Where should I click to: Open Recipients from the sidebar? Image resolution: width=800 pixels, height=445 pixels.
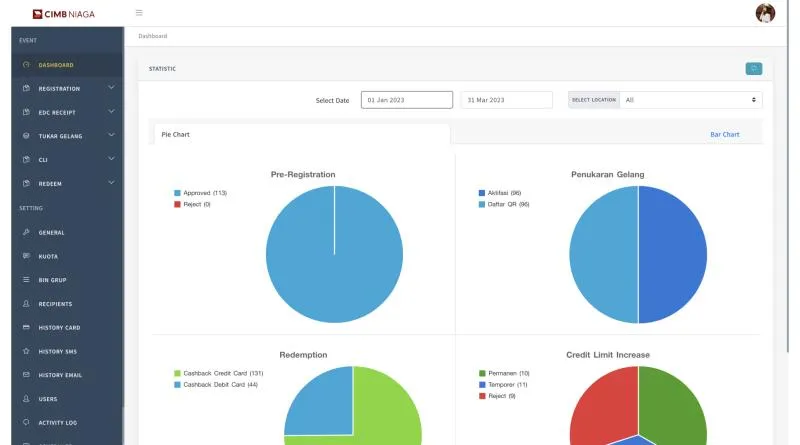click(x=67, y=304)
